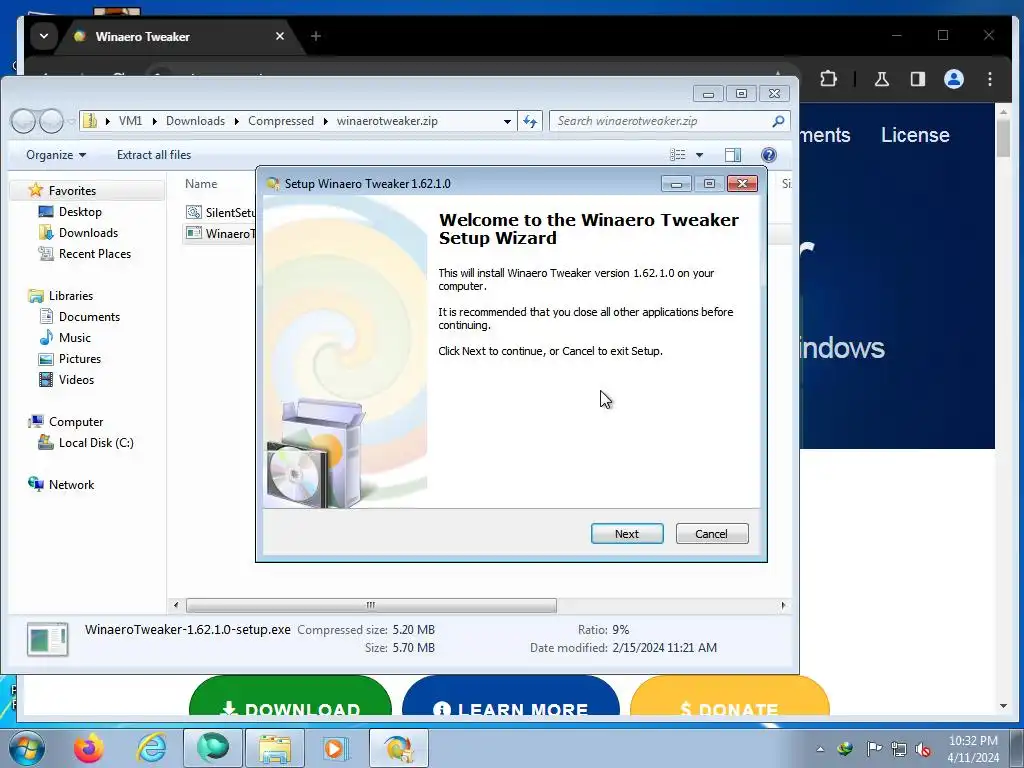The height and width of the screenshot is (768, 1024).
Task: Click the Action Center flag icon
Action: [x=874, y=749]
